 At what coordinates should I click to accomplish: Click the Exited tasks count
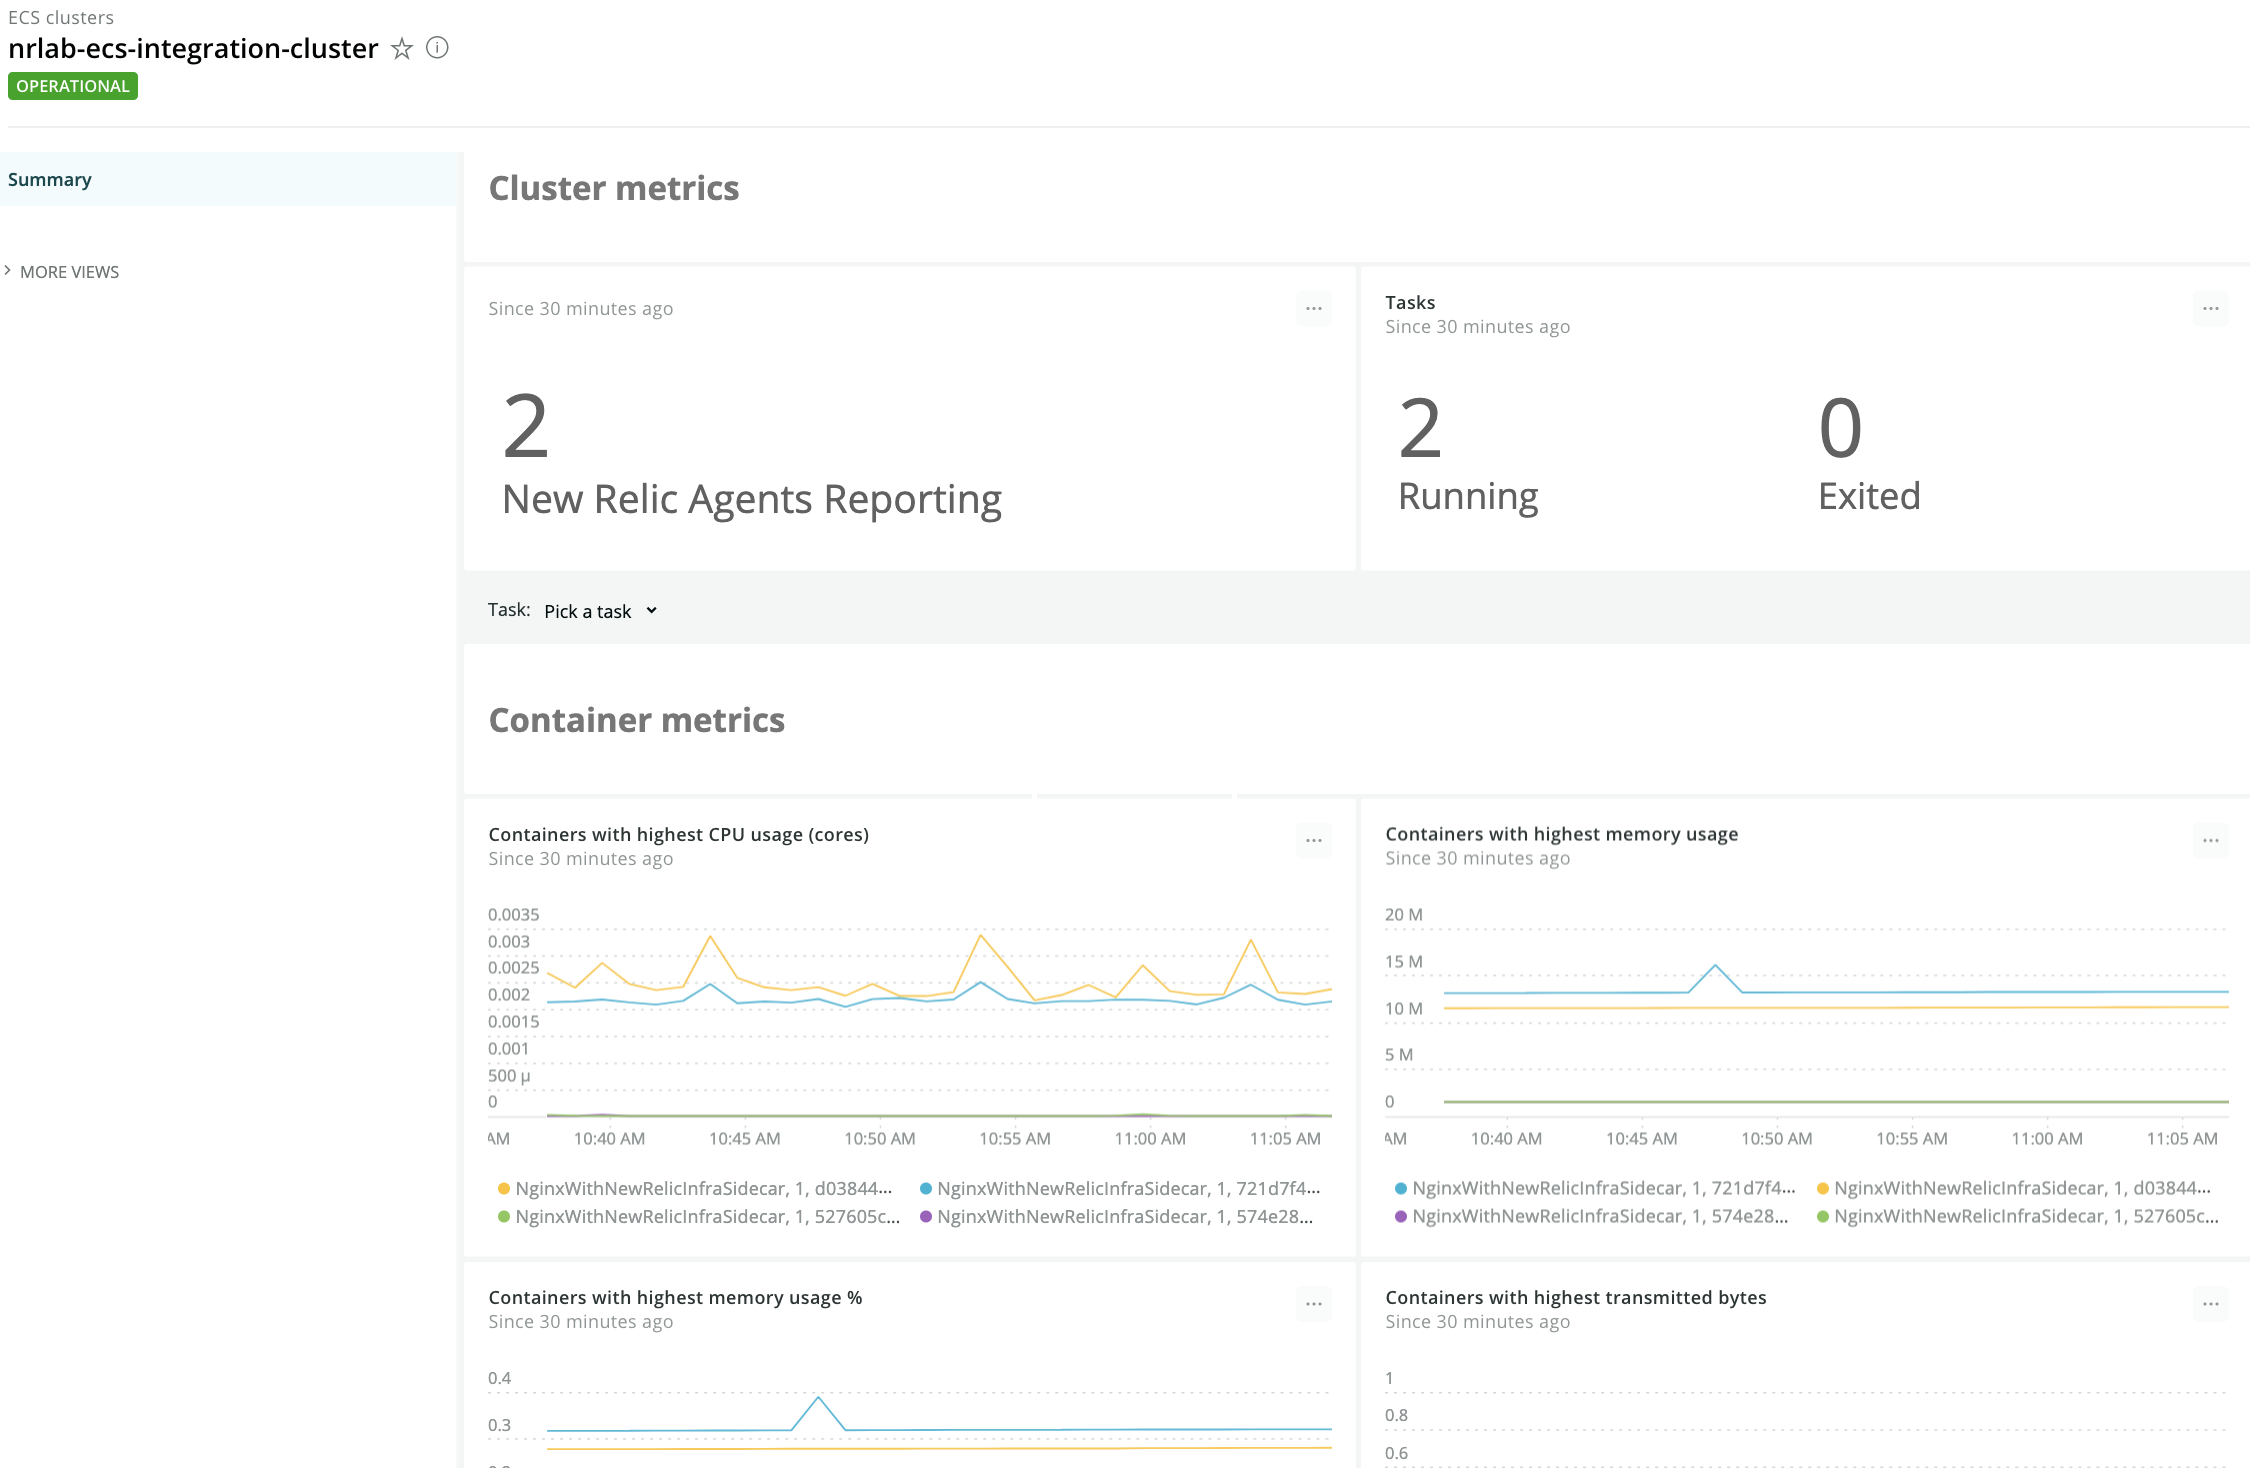pos(1840,429)
